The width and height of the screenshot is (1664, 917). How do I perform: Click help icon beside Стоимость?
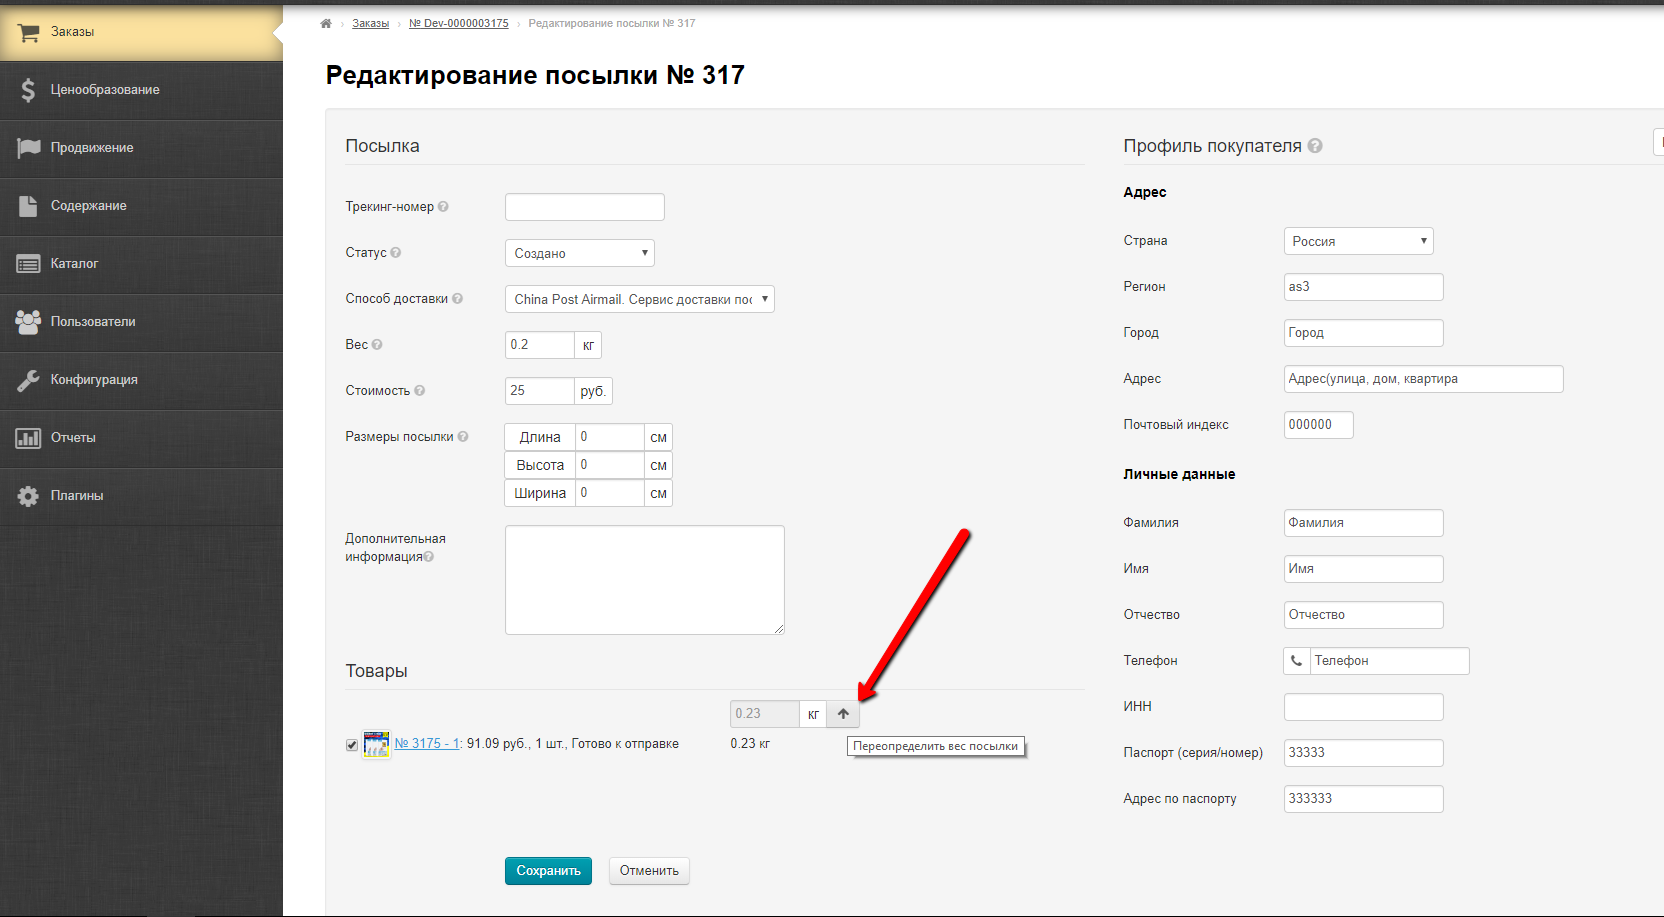tap(420, 391)
